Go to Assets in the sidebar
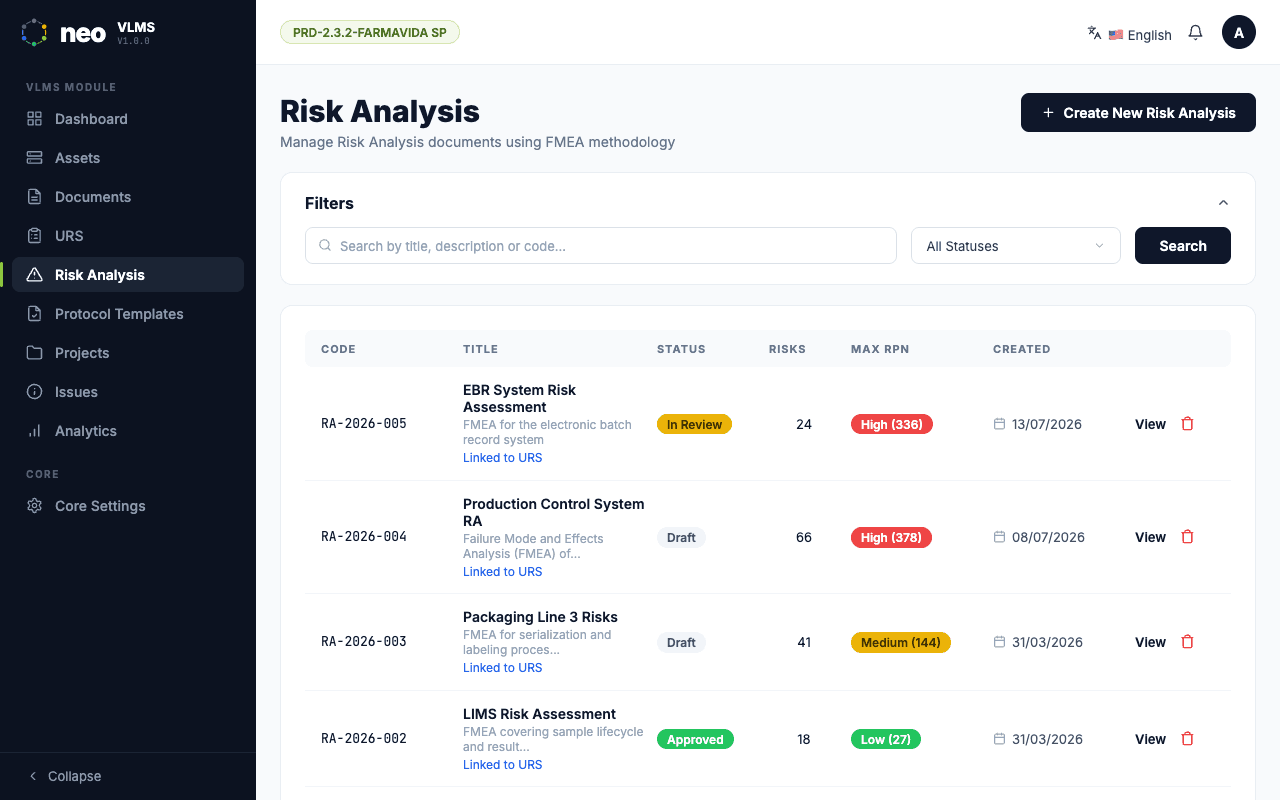The width and height of the screenshot is (1280, 800). 128,158
